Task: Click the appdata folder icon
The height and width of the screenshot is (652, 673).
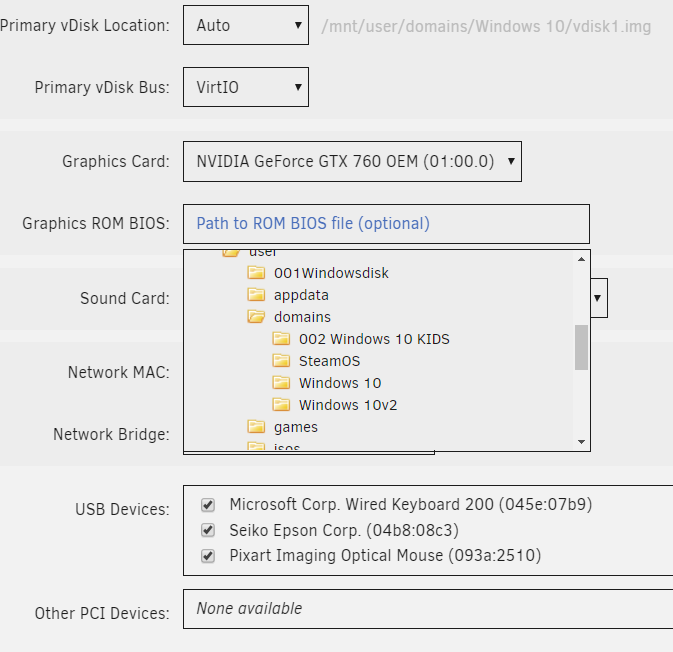Action: tap(256, 294)
